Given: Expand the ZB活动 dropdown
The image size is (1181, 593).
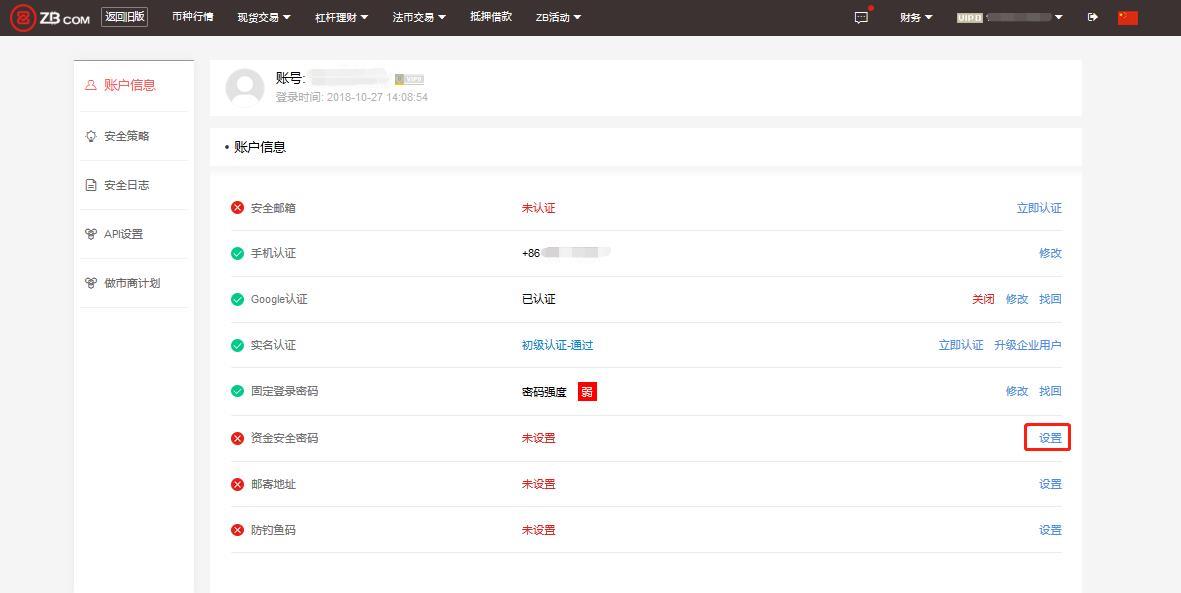Looking at the screenshot, I should [x=558, y=17].
